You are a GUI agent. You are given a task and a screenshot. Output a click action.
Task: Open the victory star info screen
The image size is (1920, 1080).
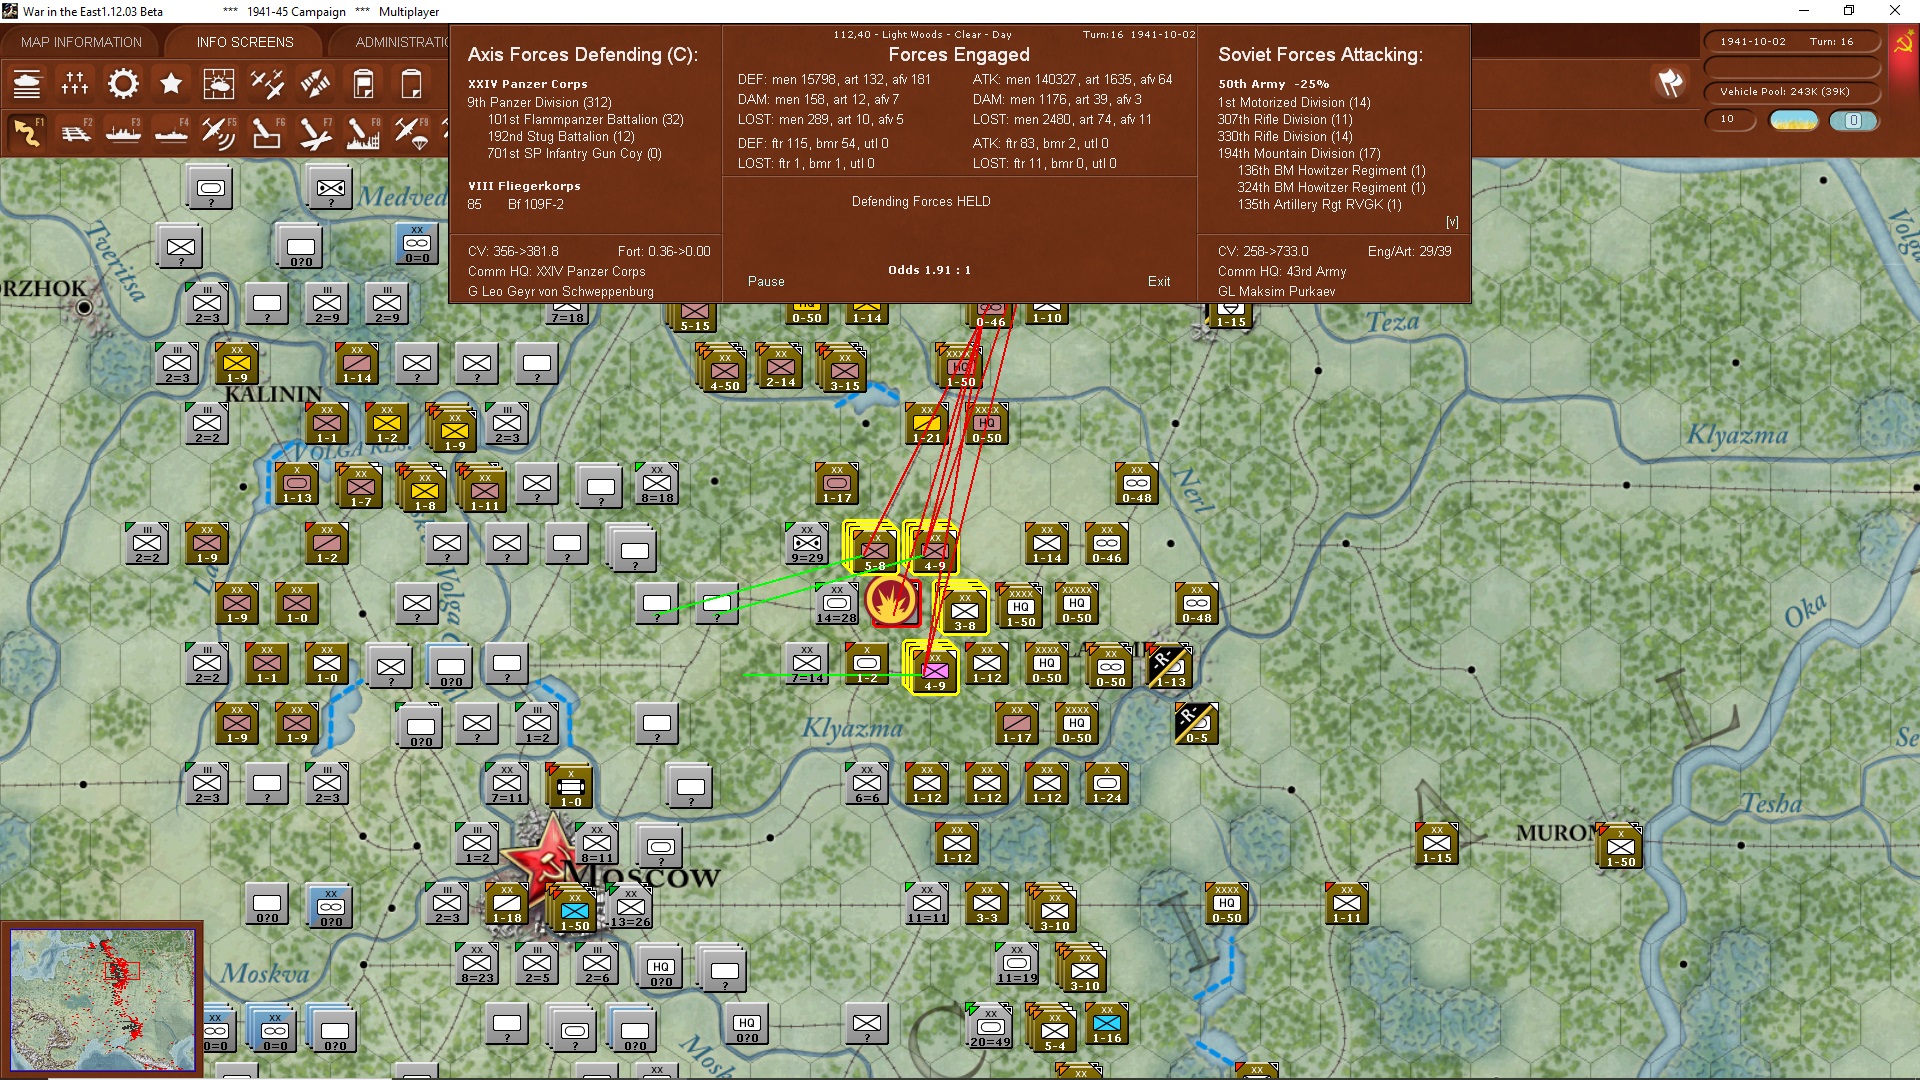pyautogui.click(x=171, y=84)
